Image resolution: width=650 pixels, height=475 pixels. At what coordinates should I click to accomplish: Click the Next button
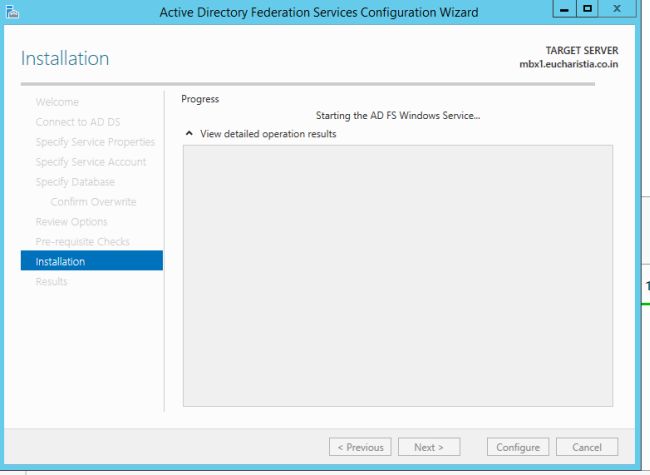click(x=429, y=447)
